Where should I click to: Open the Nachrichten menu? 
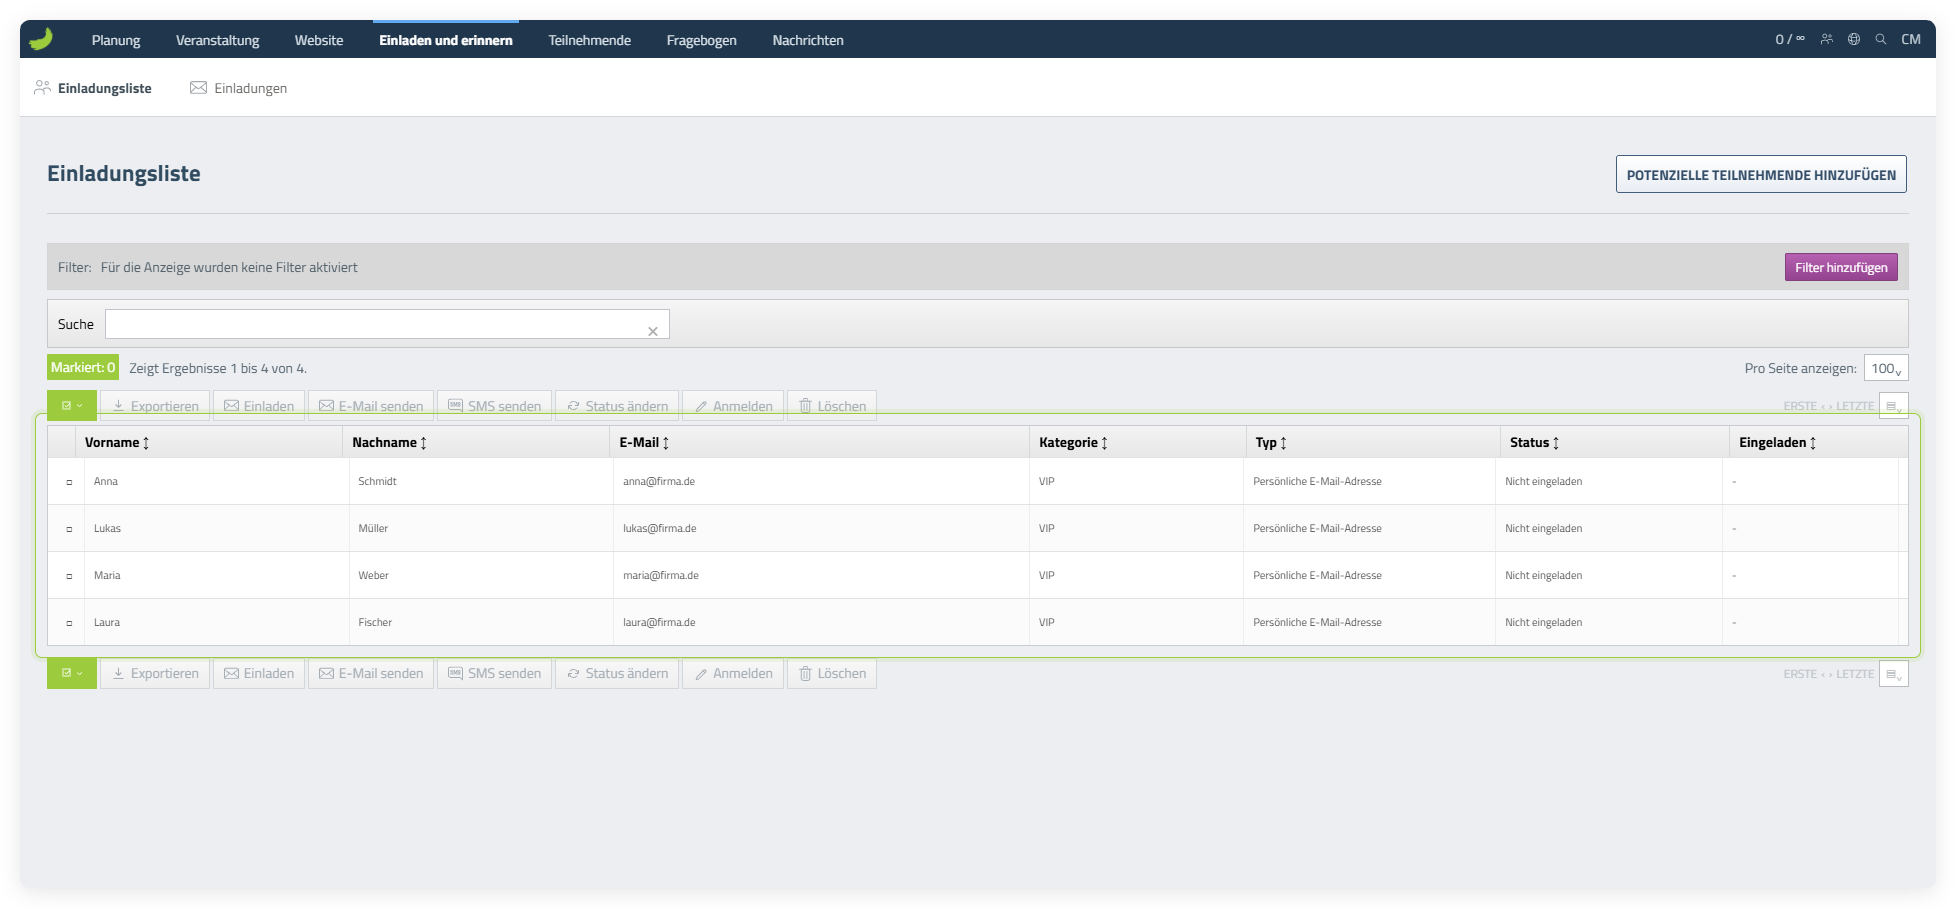tap(808, 40)
